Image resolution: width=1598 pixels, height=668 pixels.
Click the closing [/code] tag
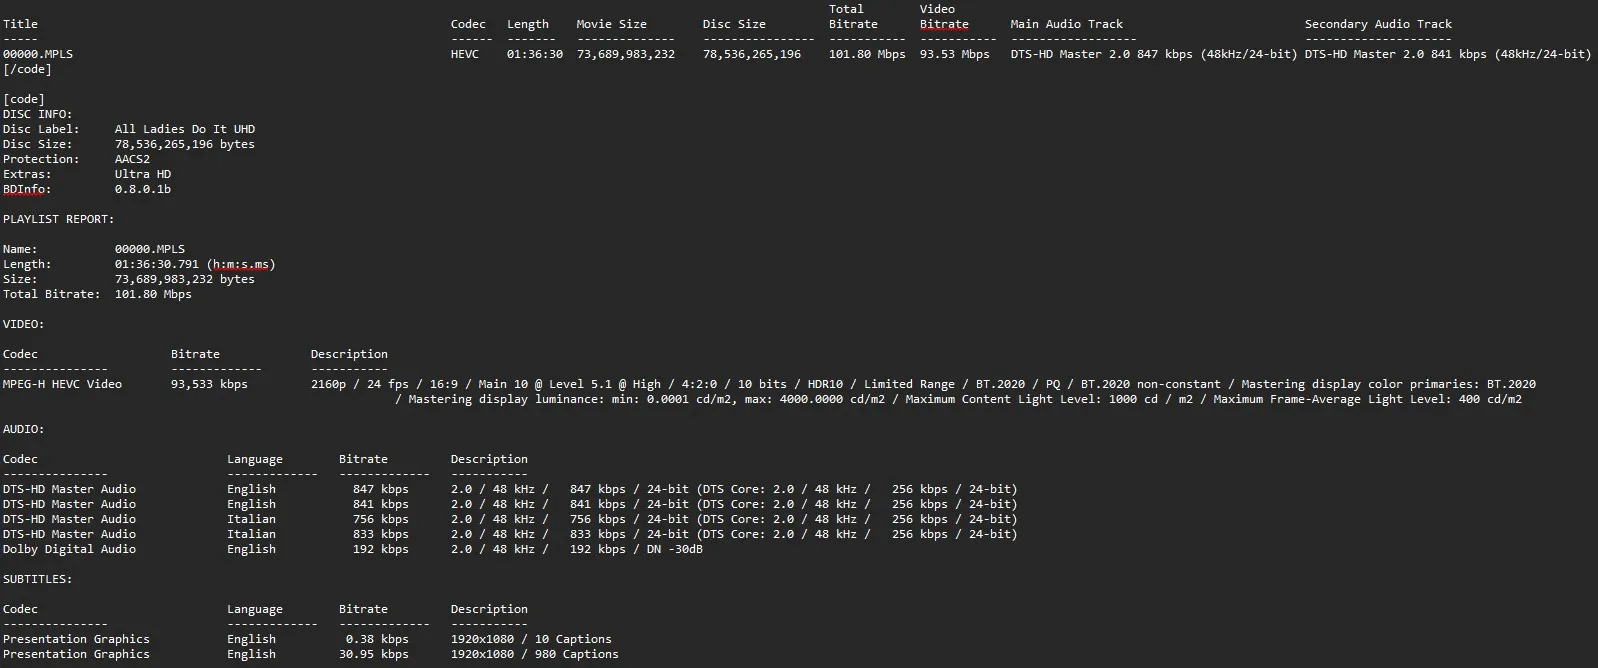click(27, 69)
